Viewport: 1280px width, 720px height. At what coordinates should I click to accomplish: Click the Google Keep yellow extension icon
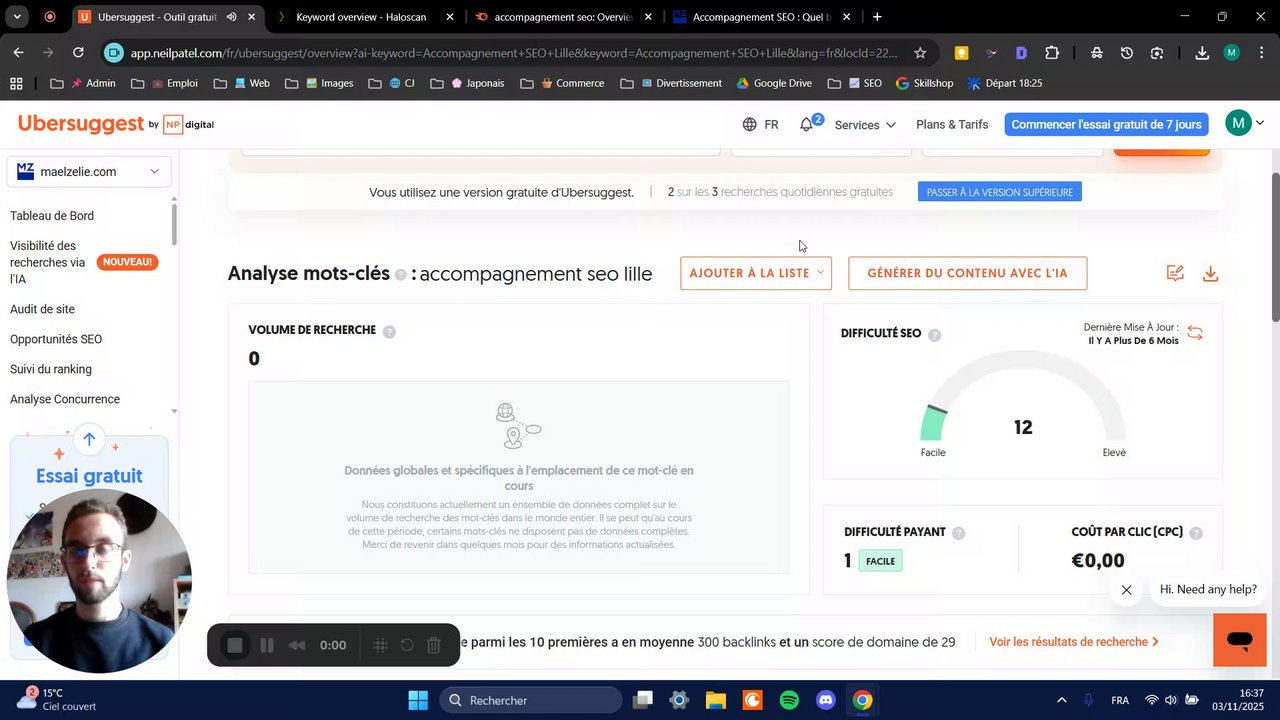961,53
